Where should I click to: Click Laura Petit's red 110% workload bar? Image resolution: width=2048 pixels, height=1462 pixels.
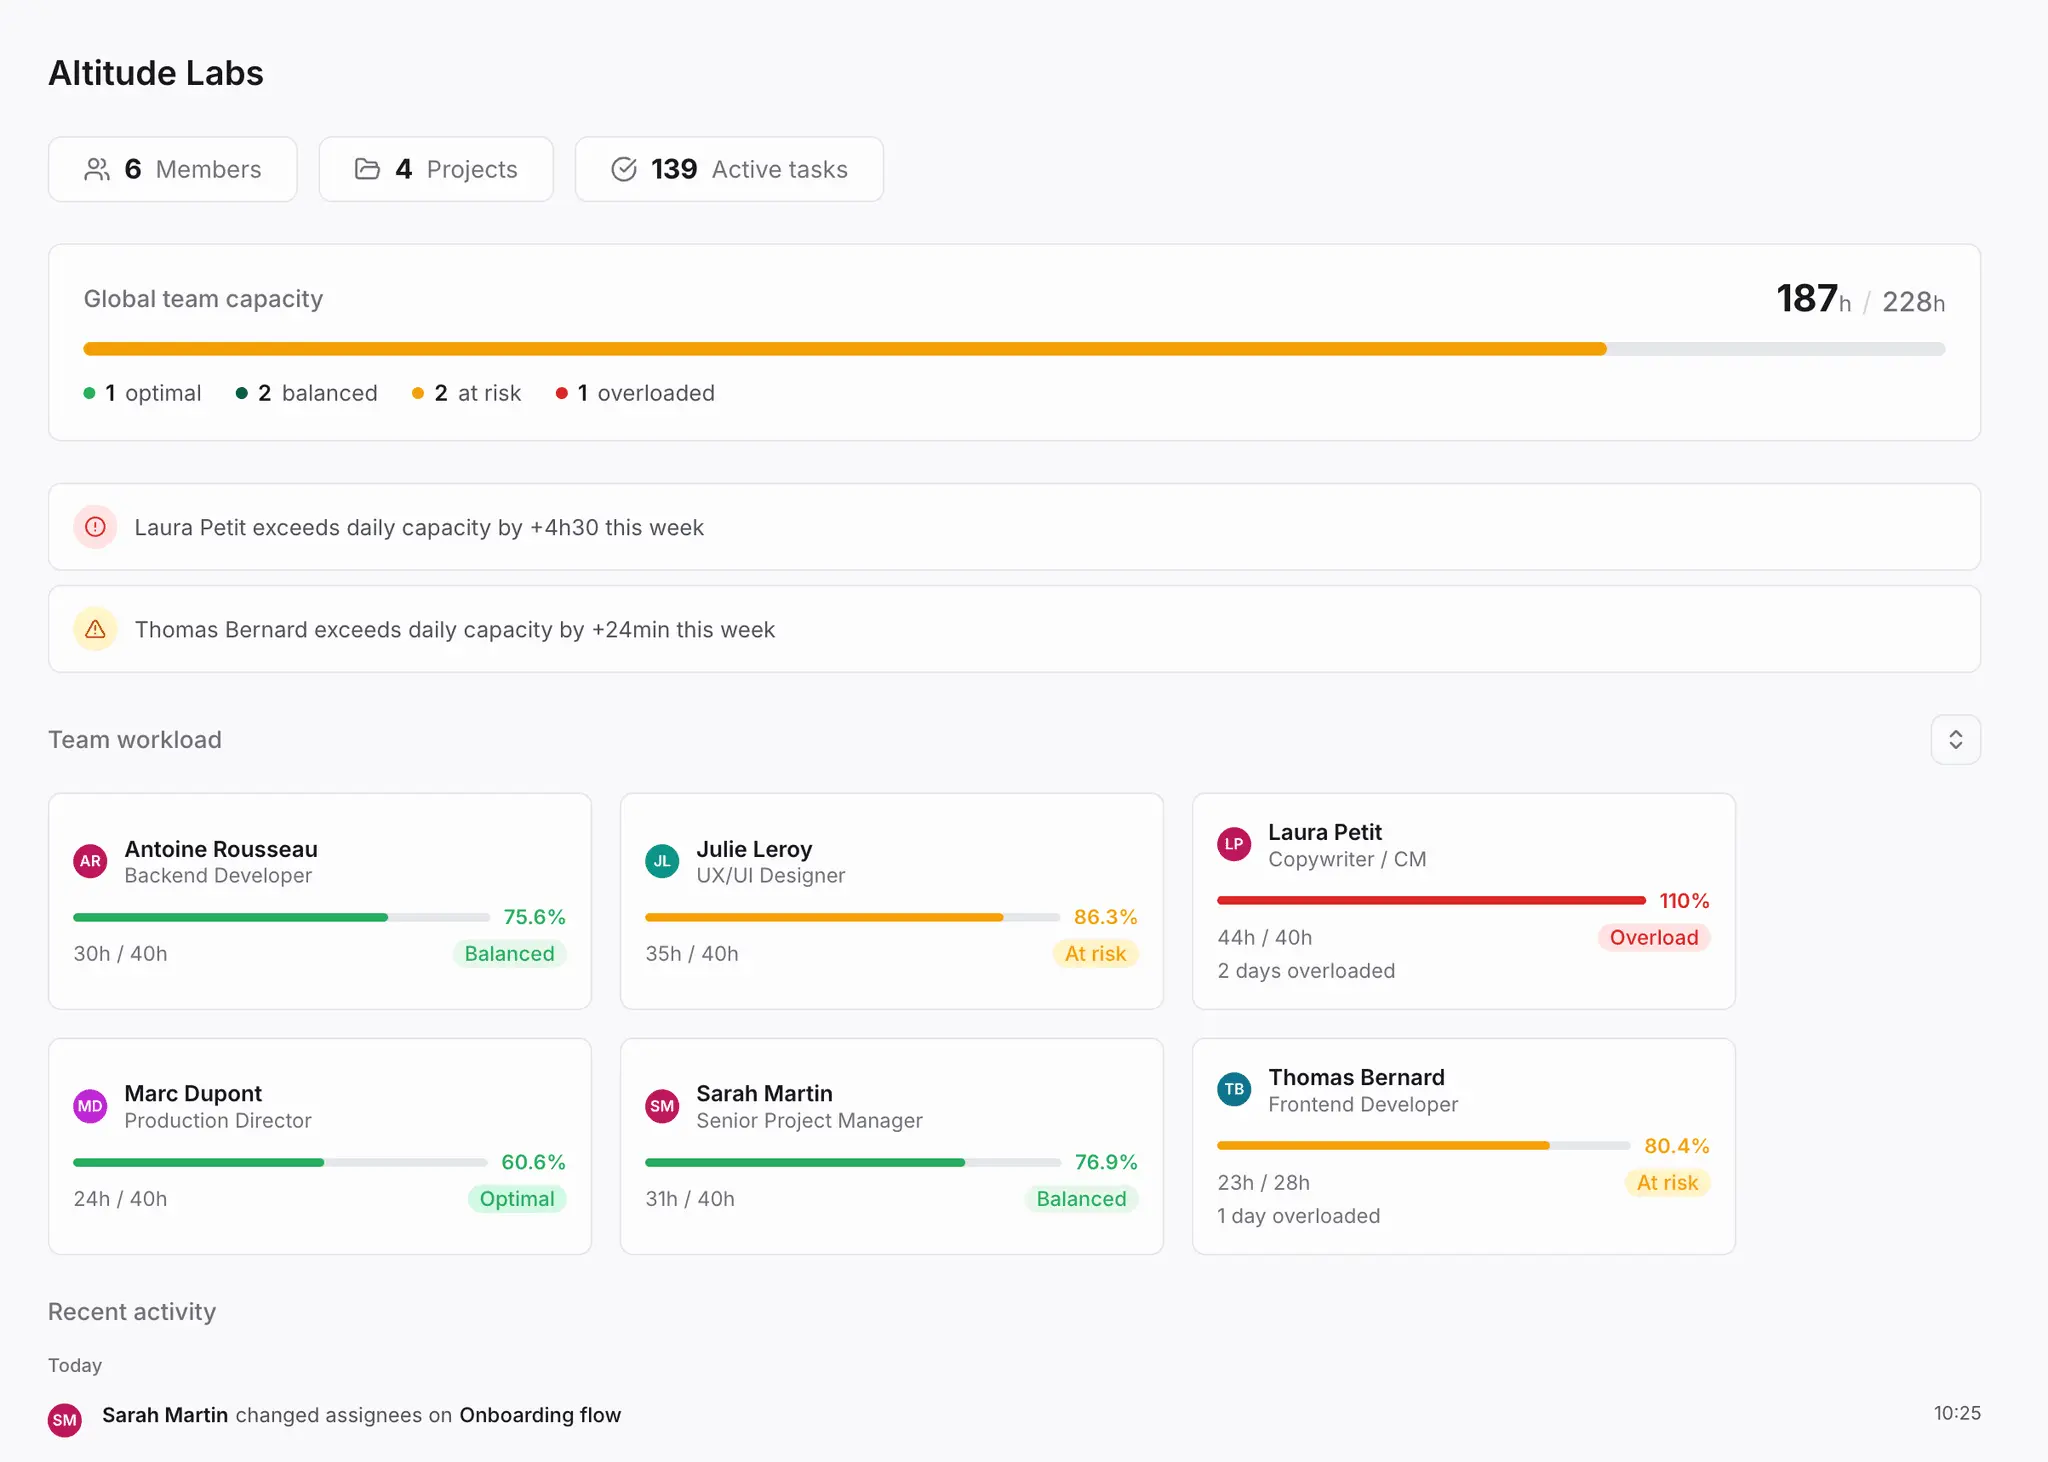[1431, 901]
